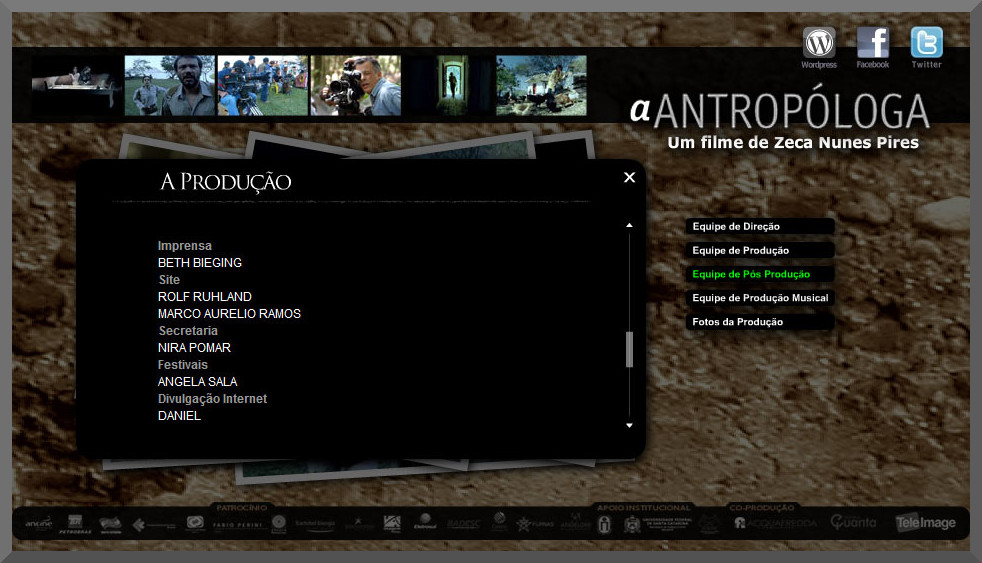Click the name MARCO AURELIO RAMOS
The image size is (982, 563).
click(x=229, y=314)
